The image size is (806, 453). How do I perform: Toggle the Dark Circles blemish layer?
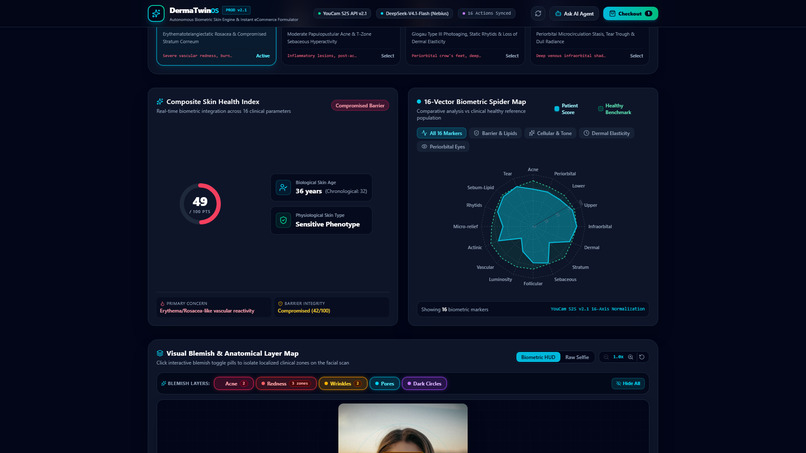[425, 384]
